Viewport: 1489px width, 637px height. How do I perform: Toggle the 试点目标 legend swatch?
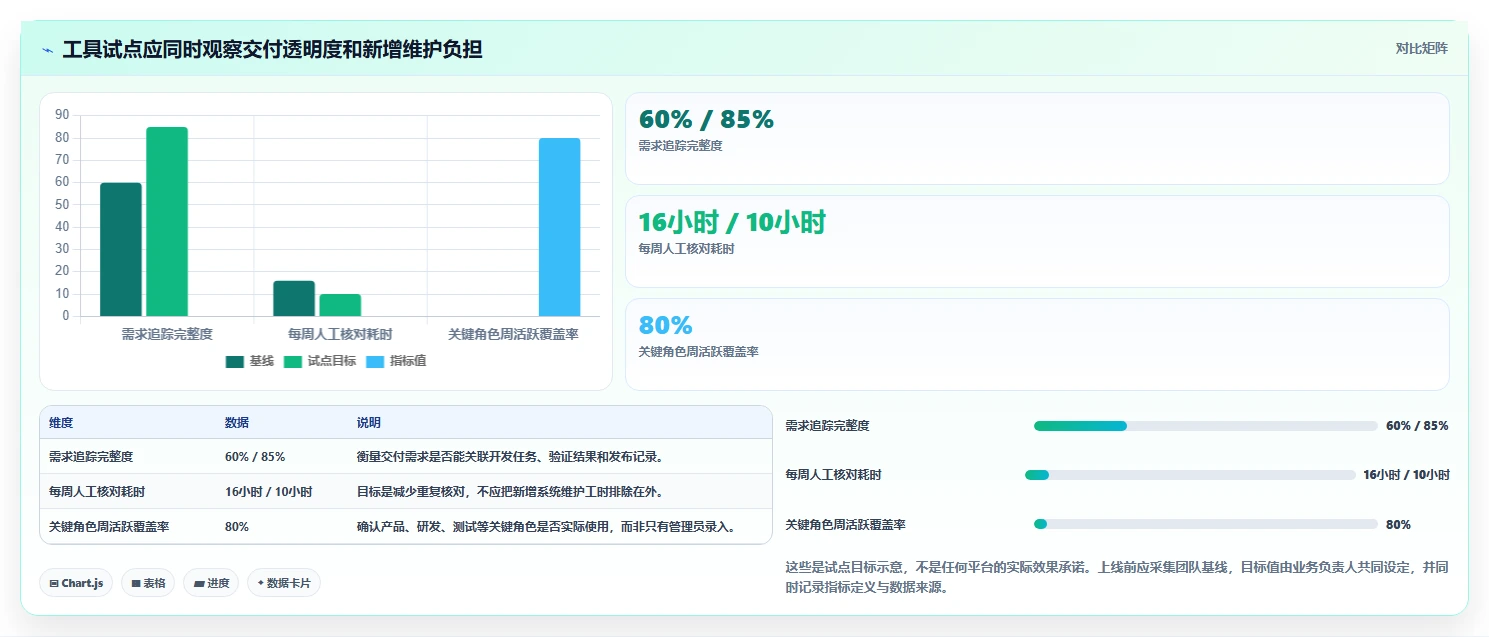pos(293,361)
